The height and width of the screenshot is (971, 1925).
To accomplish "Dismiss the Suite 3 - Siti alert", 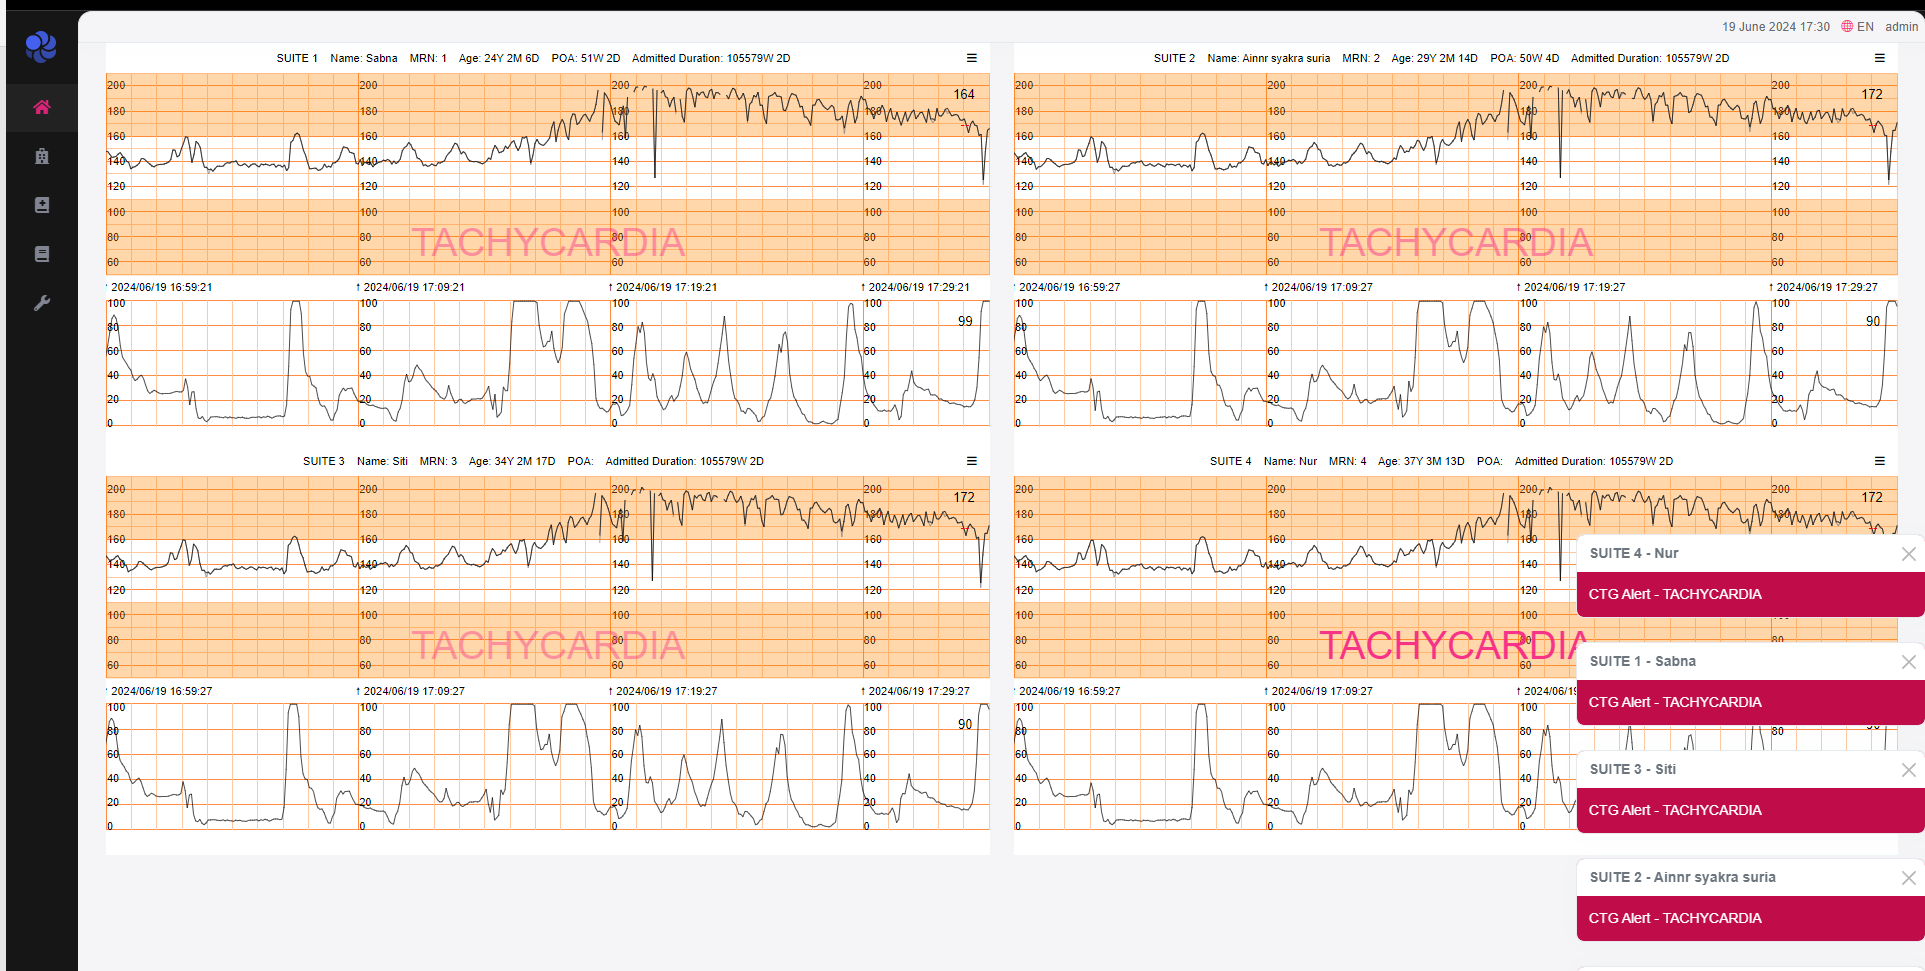I will (1908, 770).
